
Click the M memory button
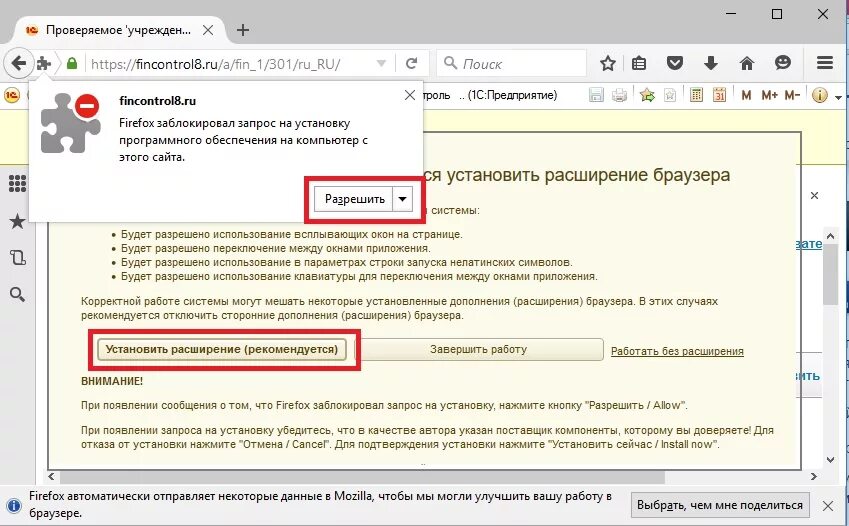746,95
